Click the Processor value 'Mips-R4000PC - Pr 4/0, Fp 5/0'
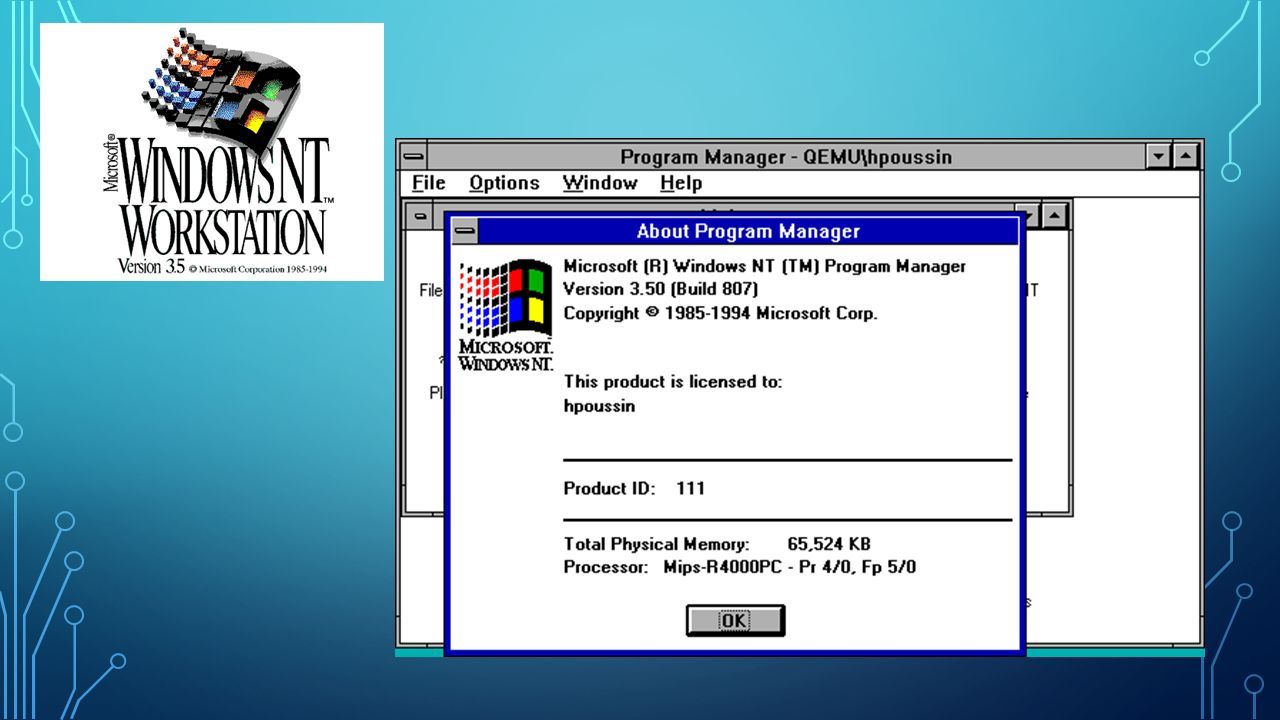This screenshot has width=1280, height=720. [x=790, y=567]
